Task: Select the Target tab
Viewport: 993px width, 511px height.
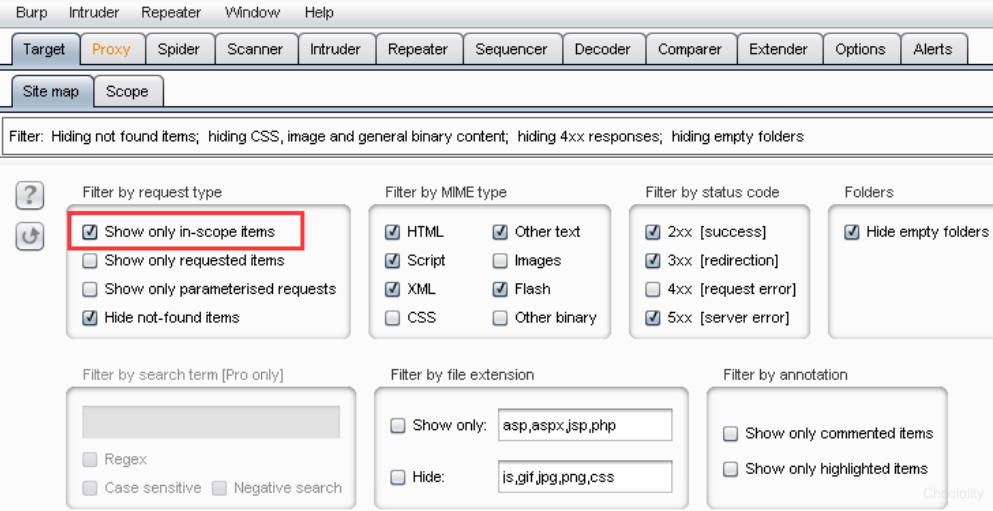Action: pos(44,49)
